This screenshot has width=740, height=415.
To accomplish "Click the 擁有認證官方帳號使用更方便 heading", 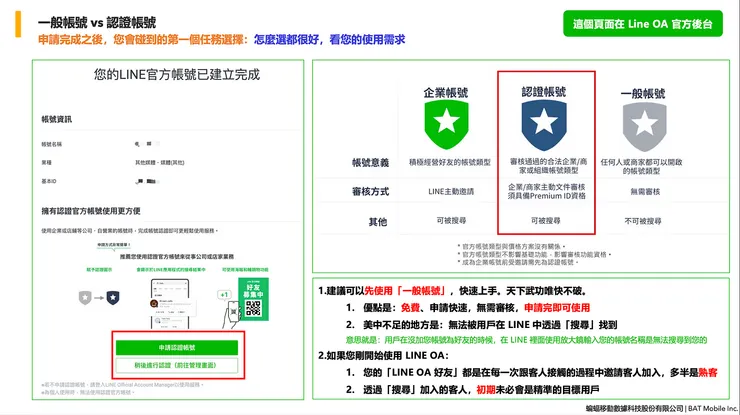I will [91, 211].
